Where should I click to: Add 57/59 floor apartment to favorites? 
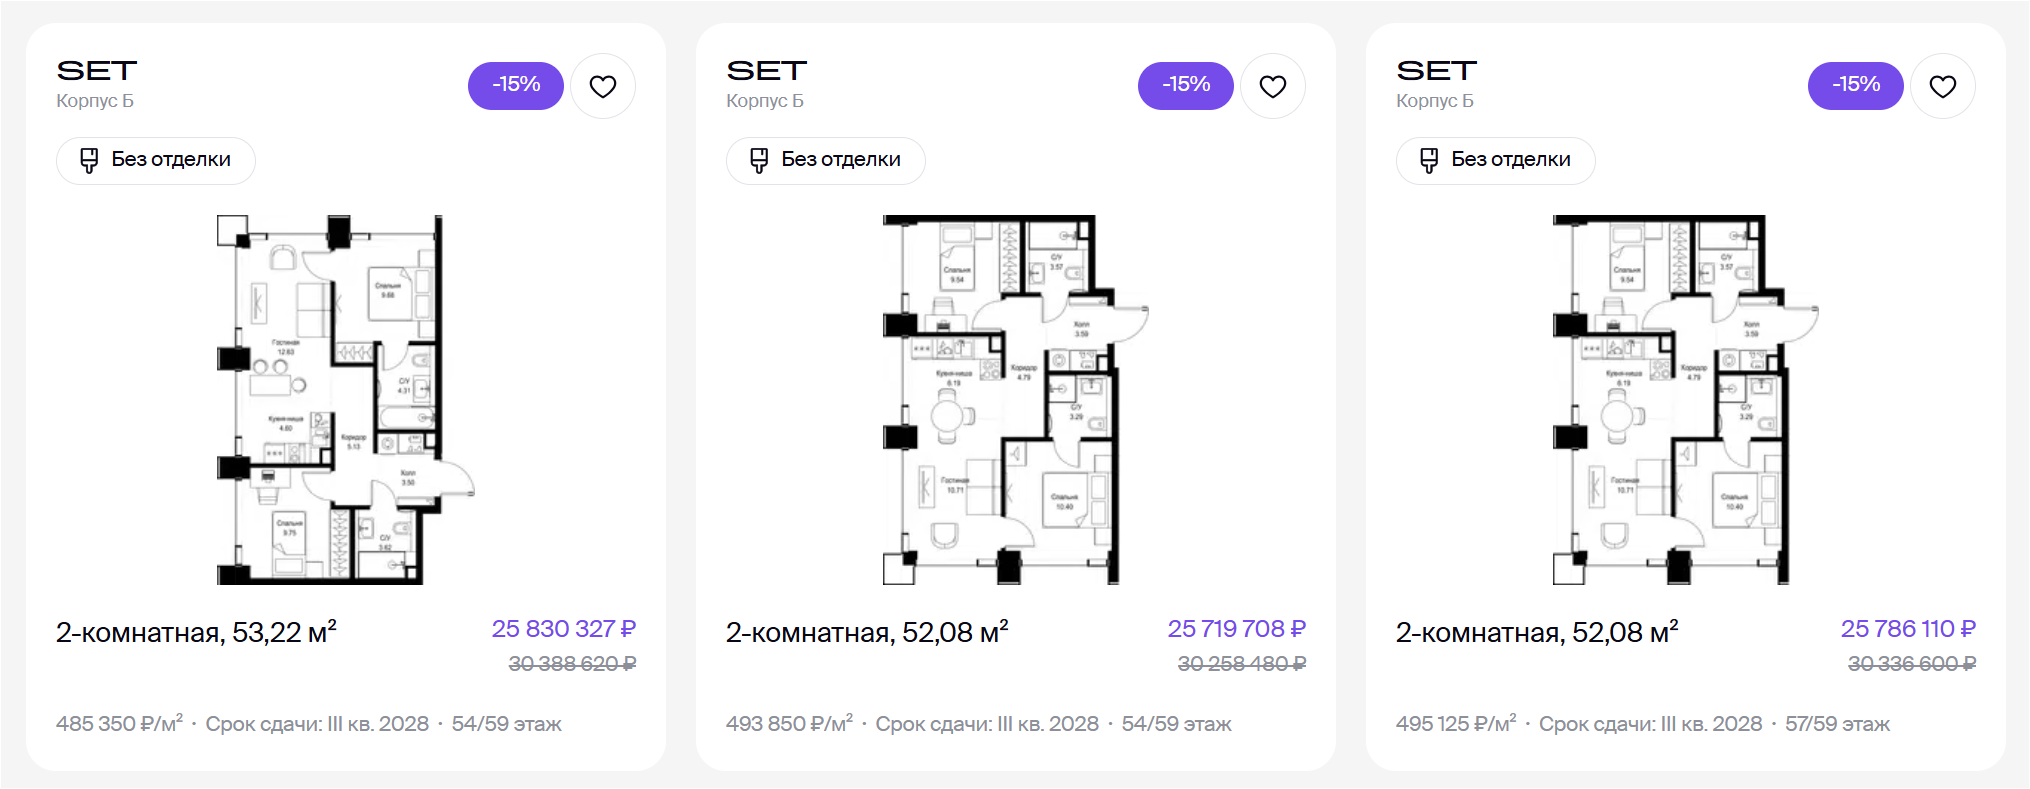pyautogui.click(x=1943, y=87)
